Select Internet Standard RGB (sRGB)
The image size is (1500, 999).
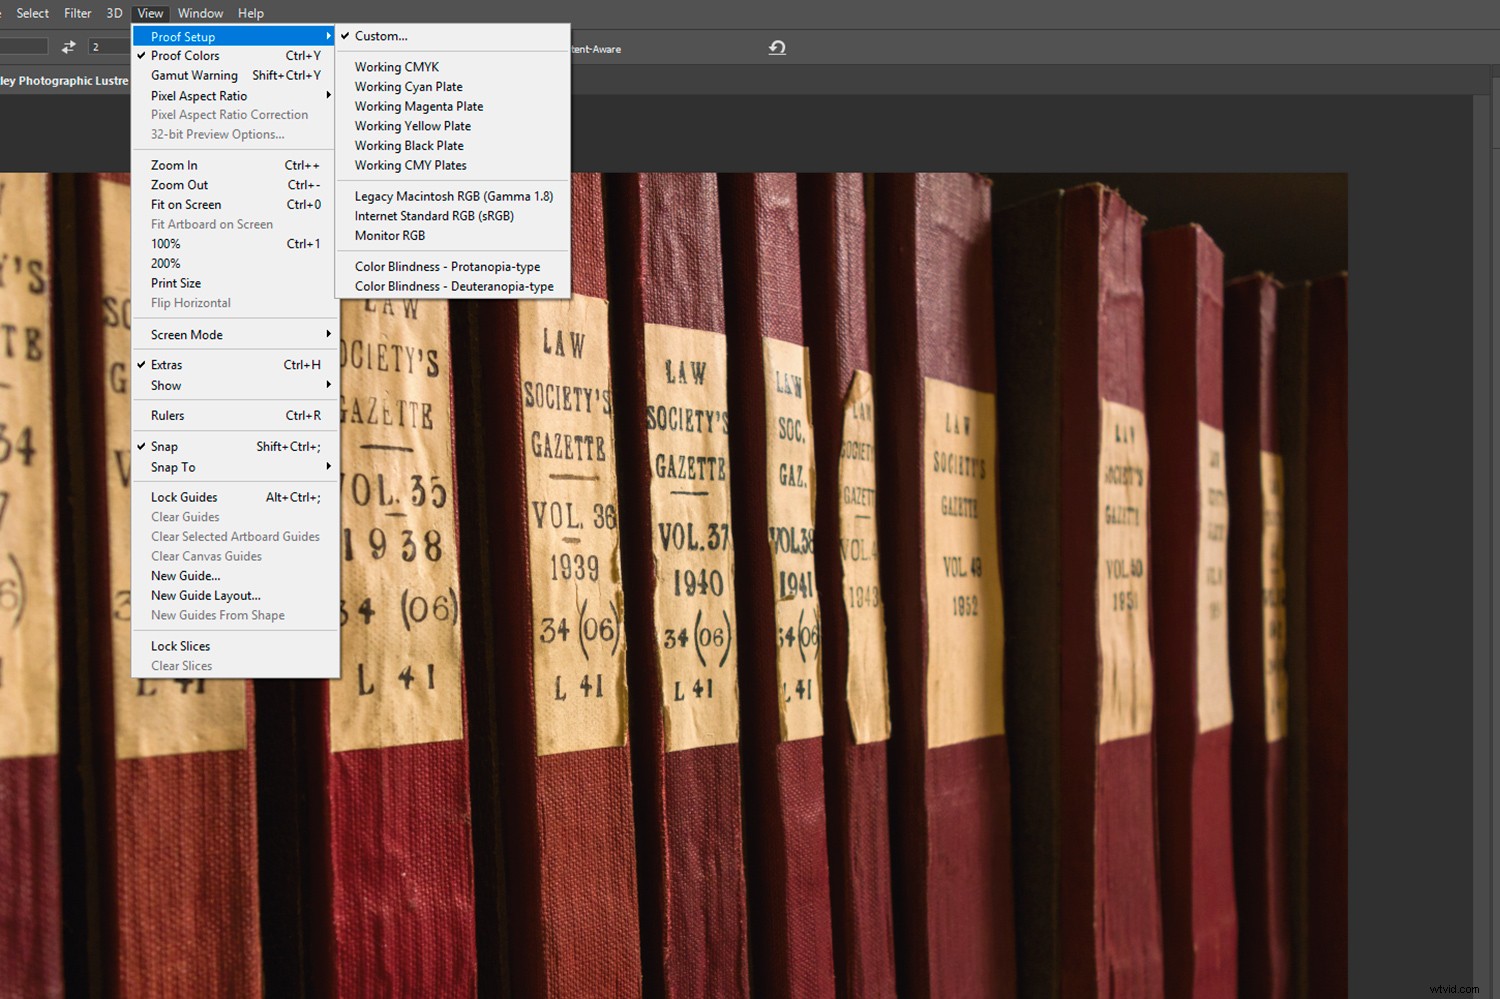click(434, 216)
